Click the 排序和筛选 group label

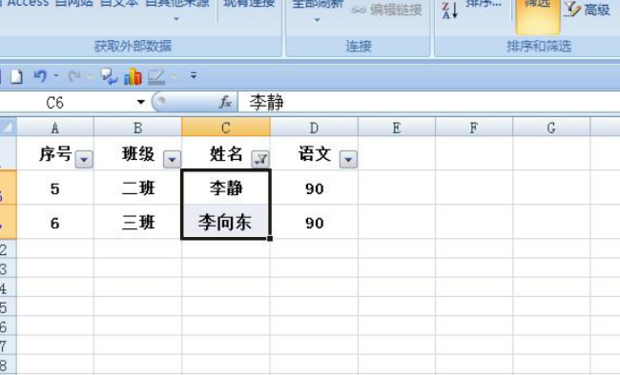point(539,46)
